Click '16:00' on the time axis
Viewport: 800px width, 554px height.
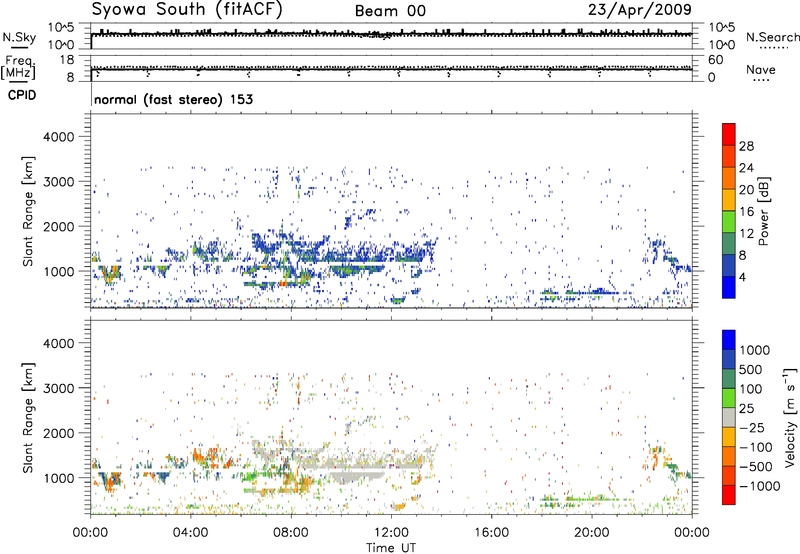pyautogui.click(x=491, y=533)
